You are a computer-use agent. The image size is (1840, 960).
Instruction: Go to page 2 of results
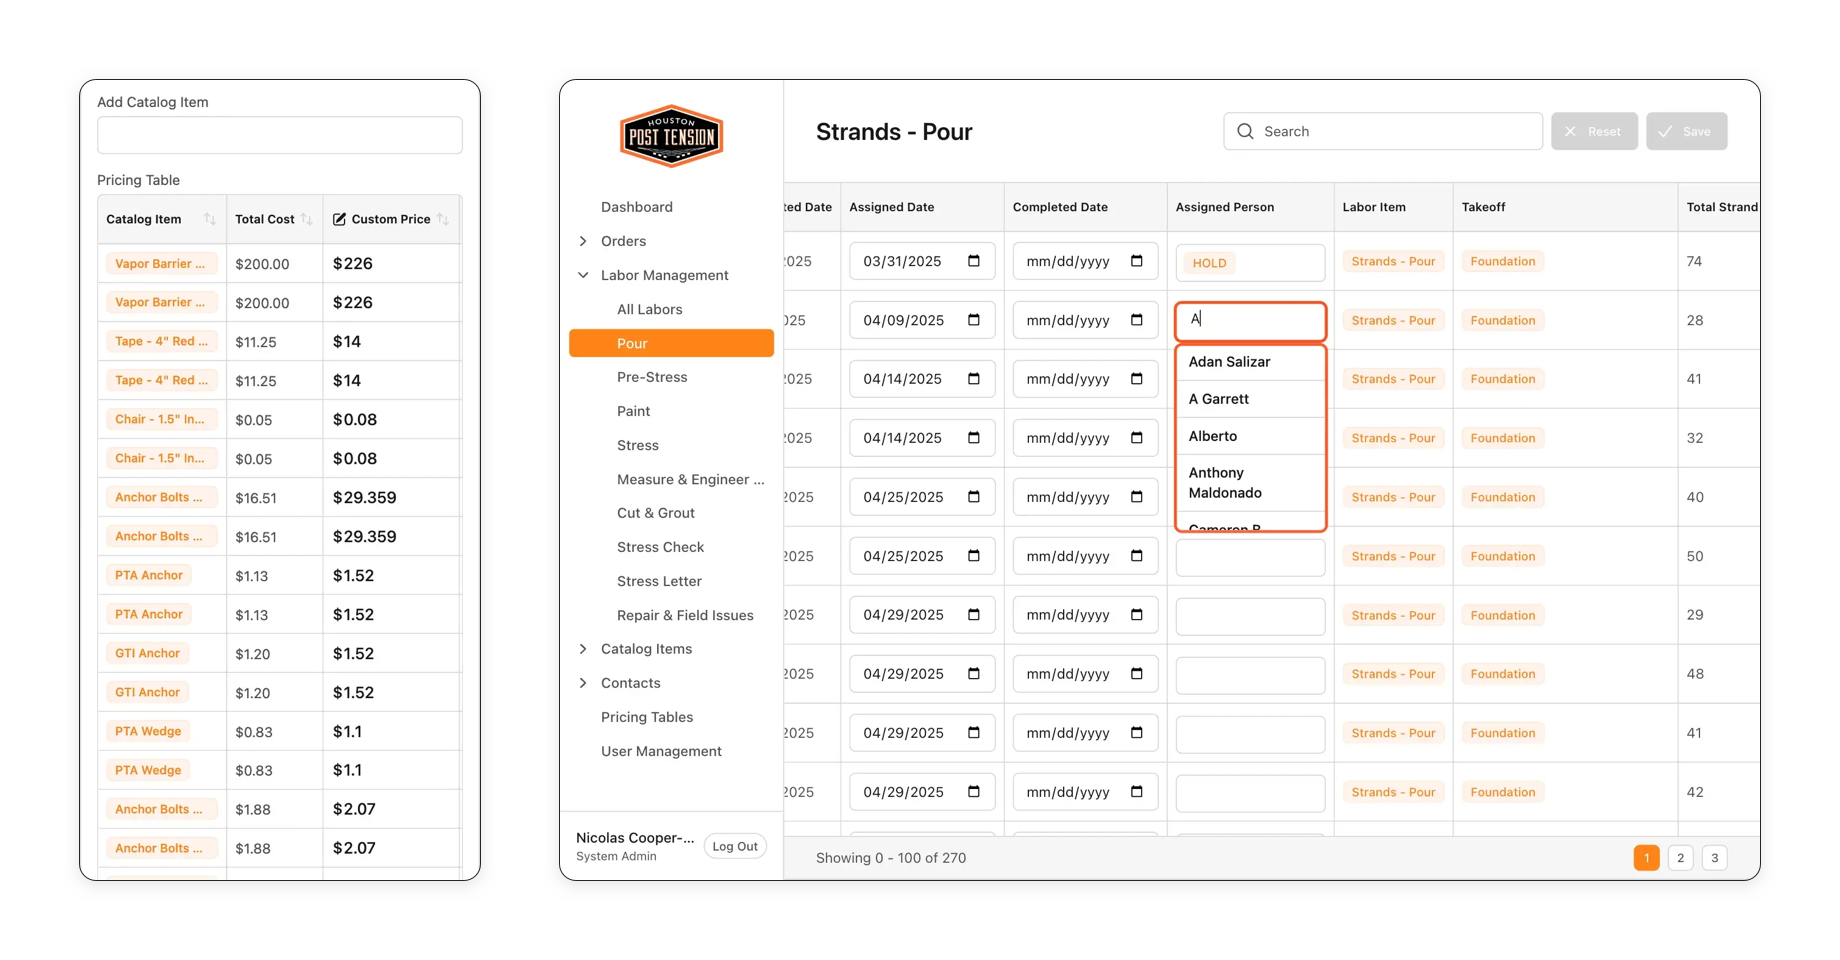click(x=1680, y=858)
